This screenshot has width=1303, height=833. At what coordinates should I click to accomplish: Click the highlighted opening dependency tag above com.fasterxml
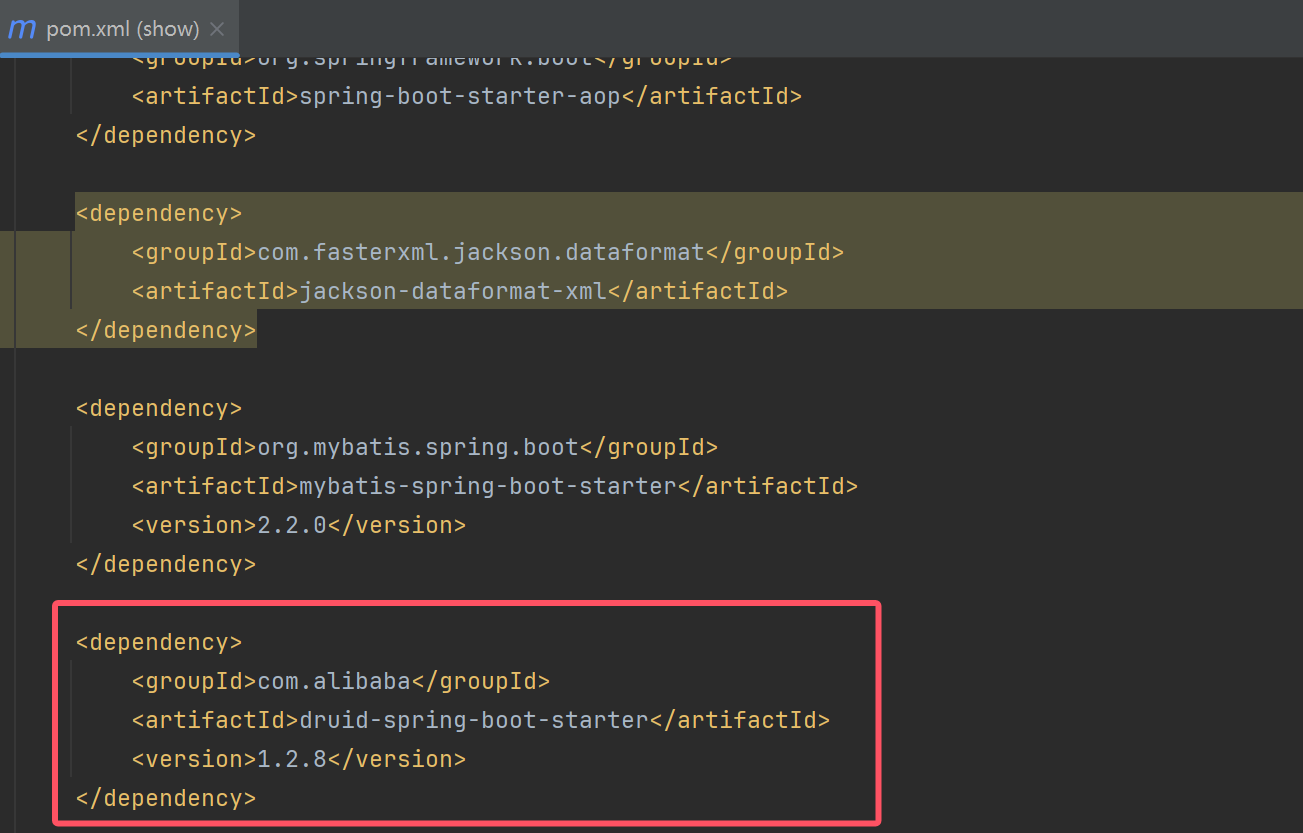tap(159, 213)
